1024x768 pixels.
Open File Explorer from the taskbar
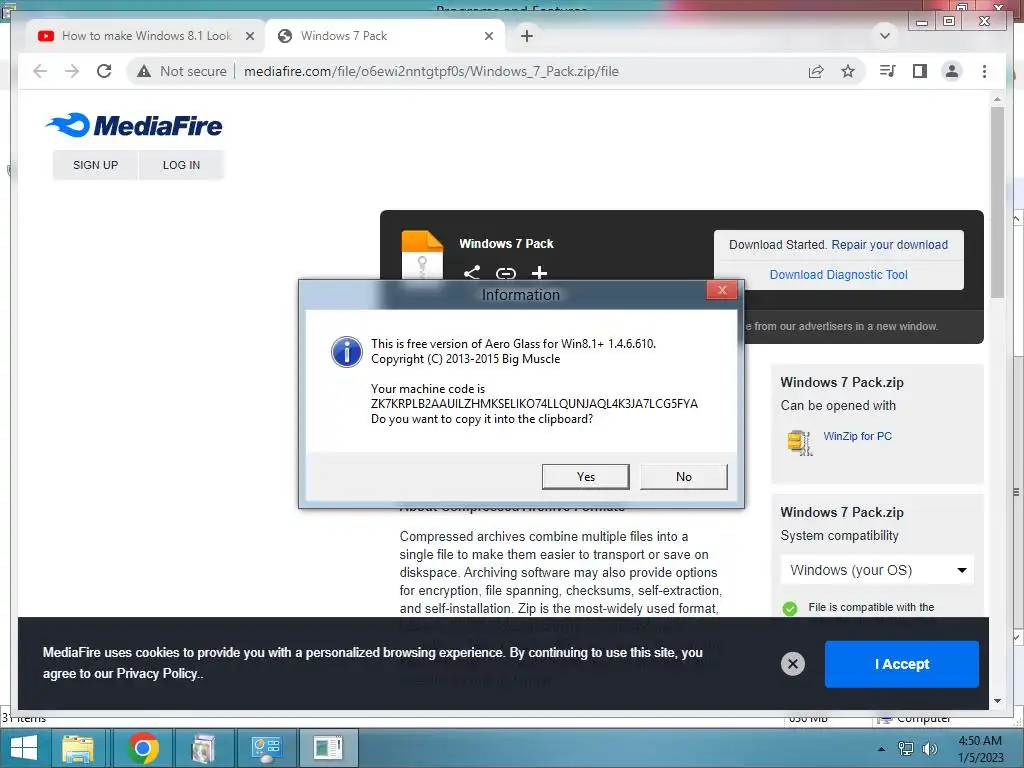point(78,748)
